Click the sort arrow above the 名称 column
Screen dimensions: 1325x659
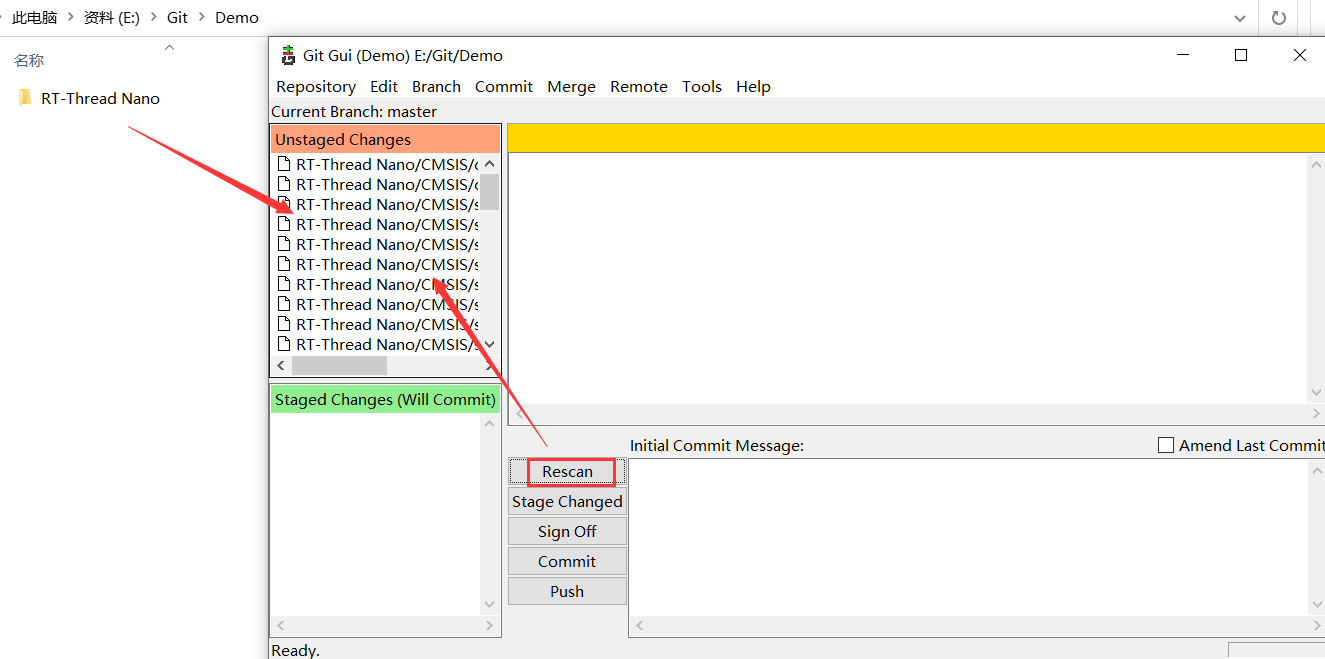[x=169, y=46]
